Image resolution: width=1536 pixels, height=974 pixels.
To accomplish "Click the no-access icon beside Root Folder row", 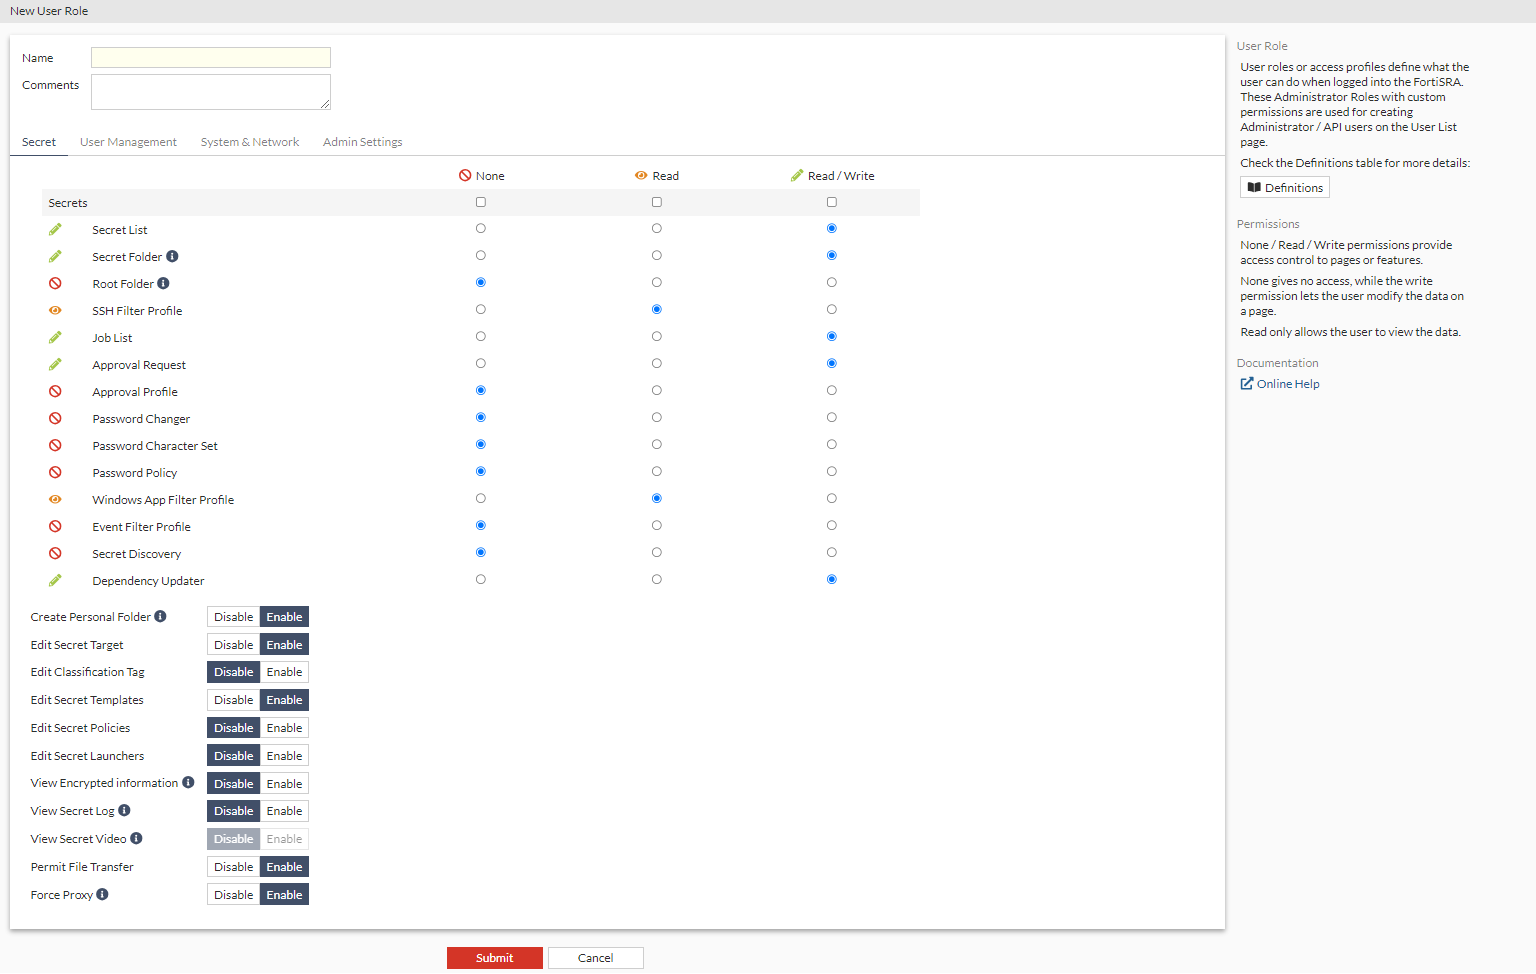I will click(x=55, y=283).
